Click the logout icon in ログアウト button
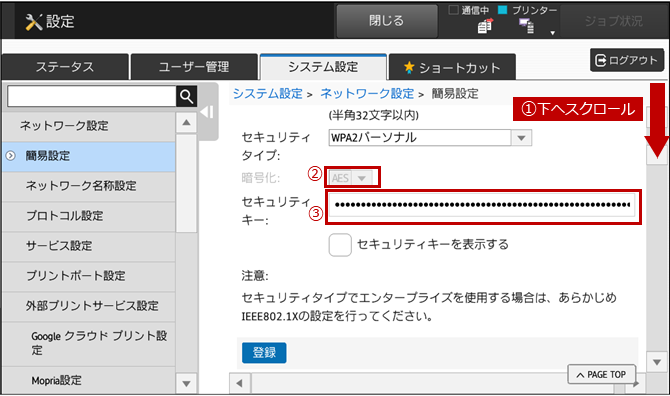The image size is (670, 396). pos(600,60)
